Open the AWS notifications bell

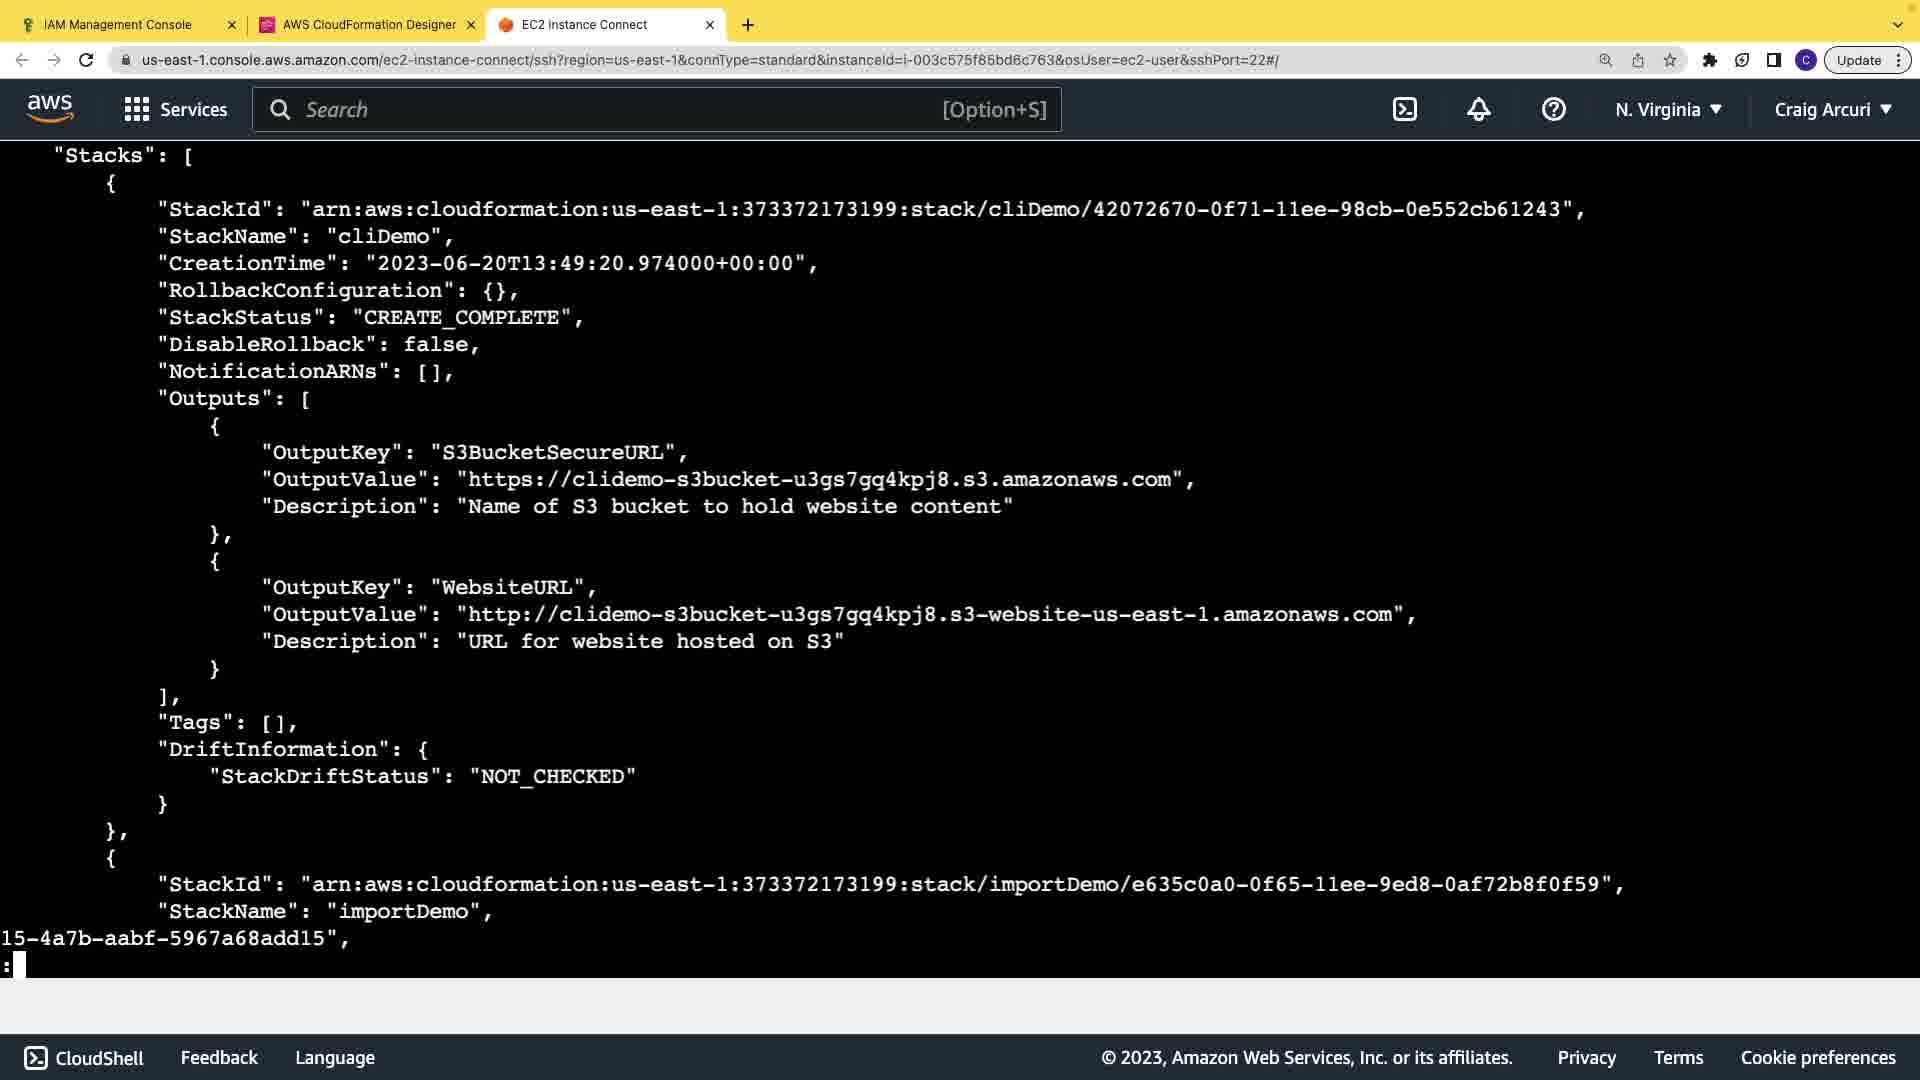(x=1479, y=110)
